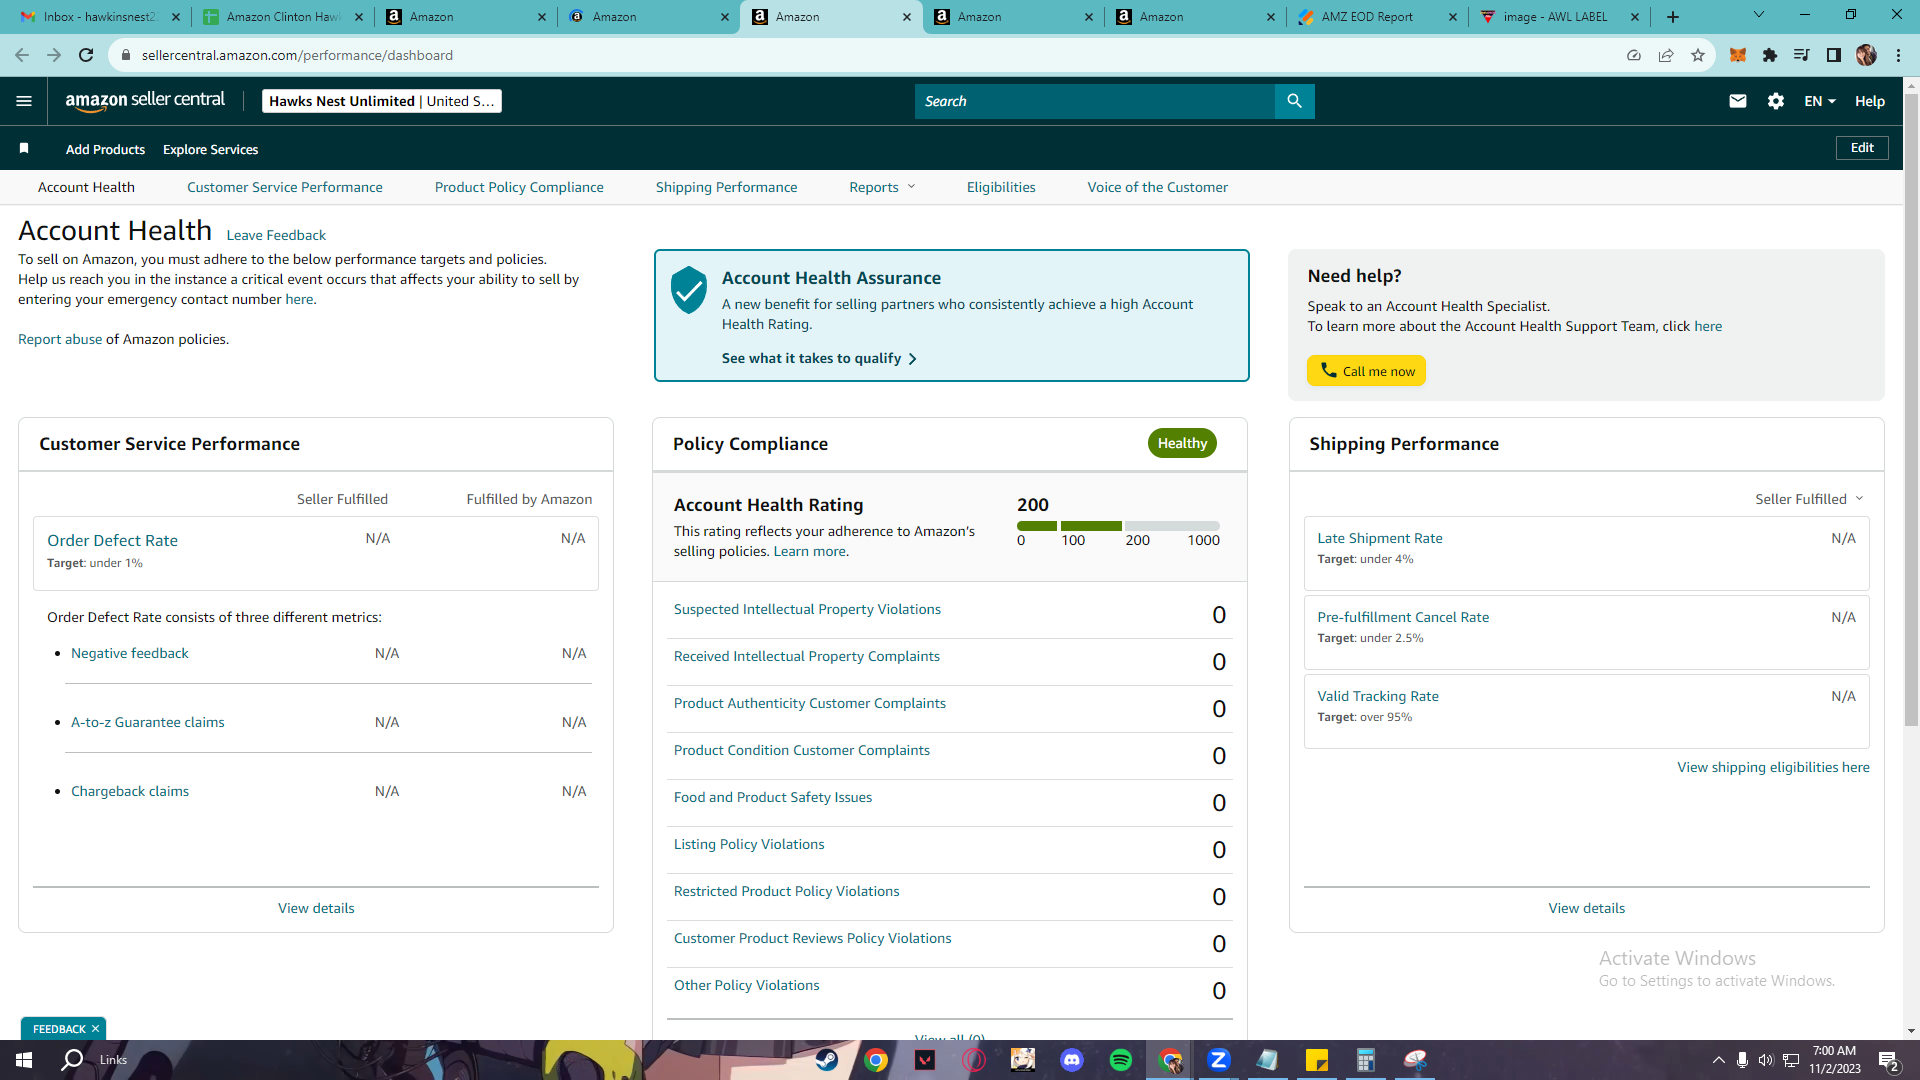Click the phone icon on Call me now
Screen dimensions: 1920x1080
tap(1328, 370)
